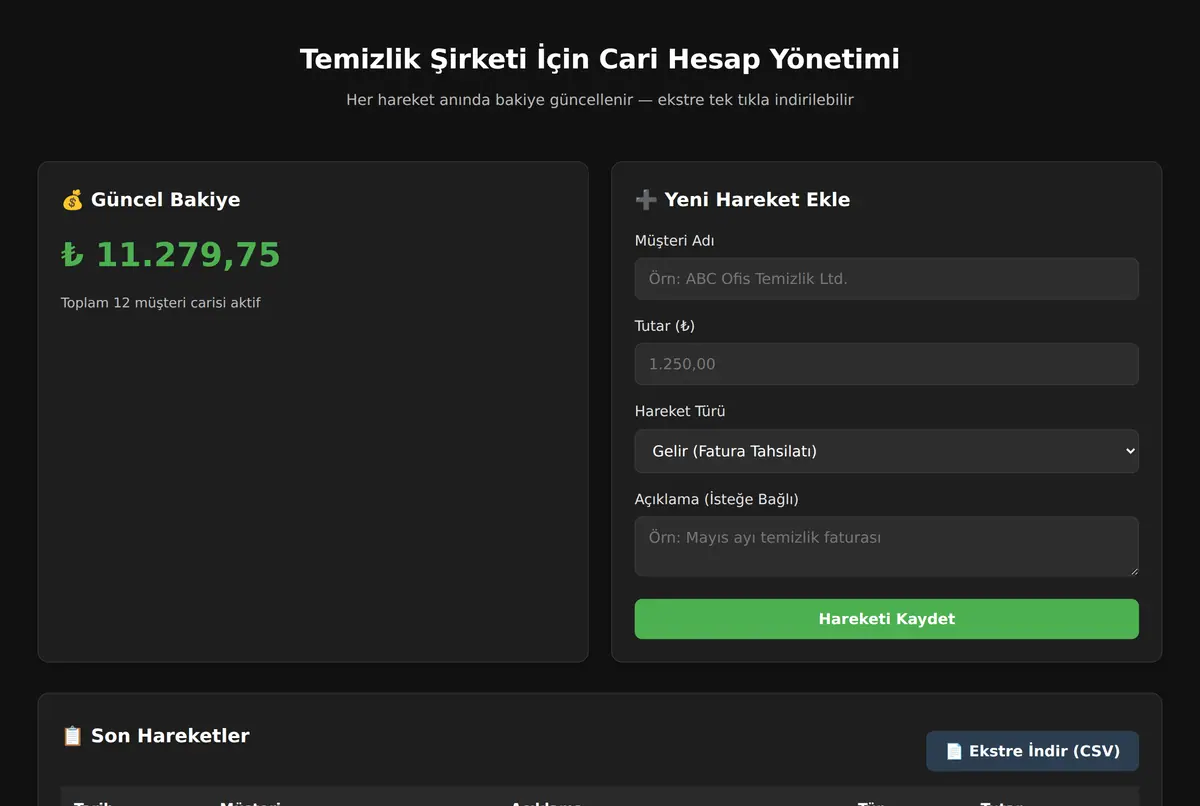Click the page title 'Temizlik Şirketi İçin Cari Hesap Yönetimi'
This screenshot has width=1200, height=806.
coord(600,59)
